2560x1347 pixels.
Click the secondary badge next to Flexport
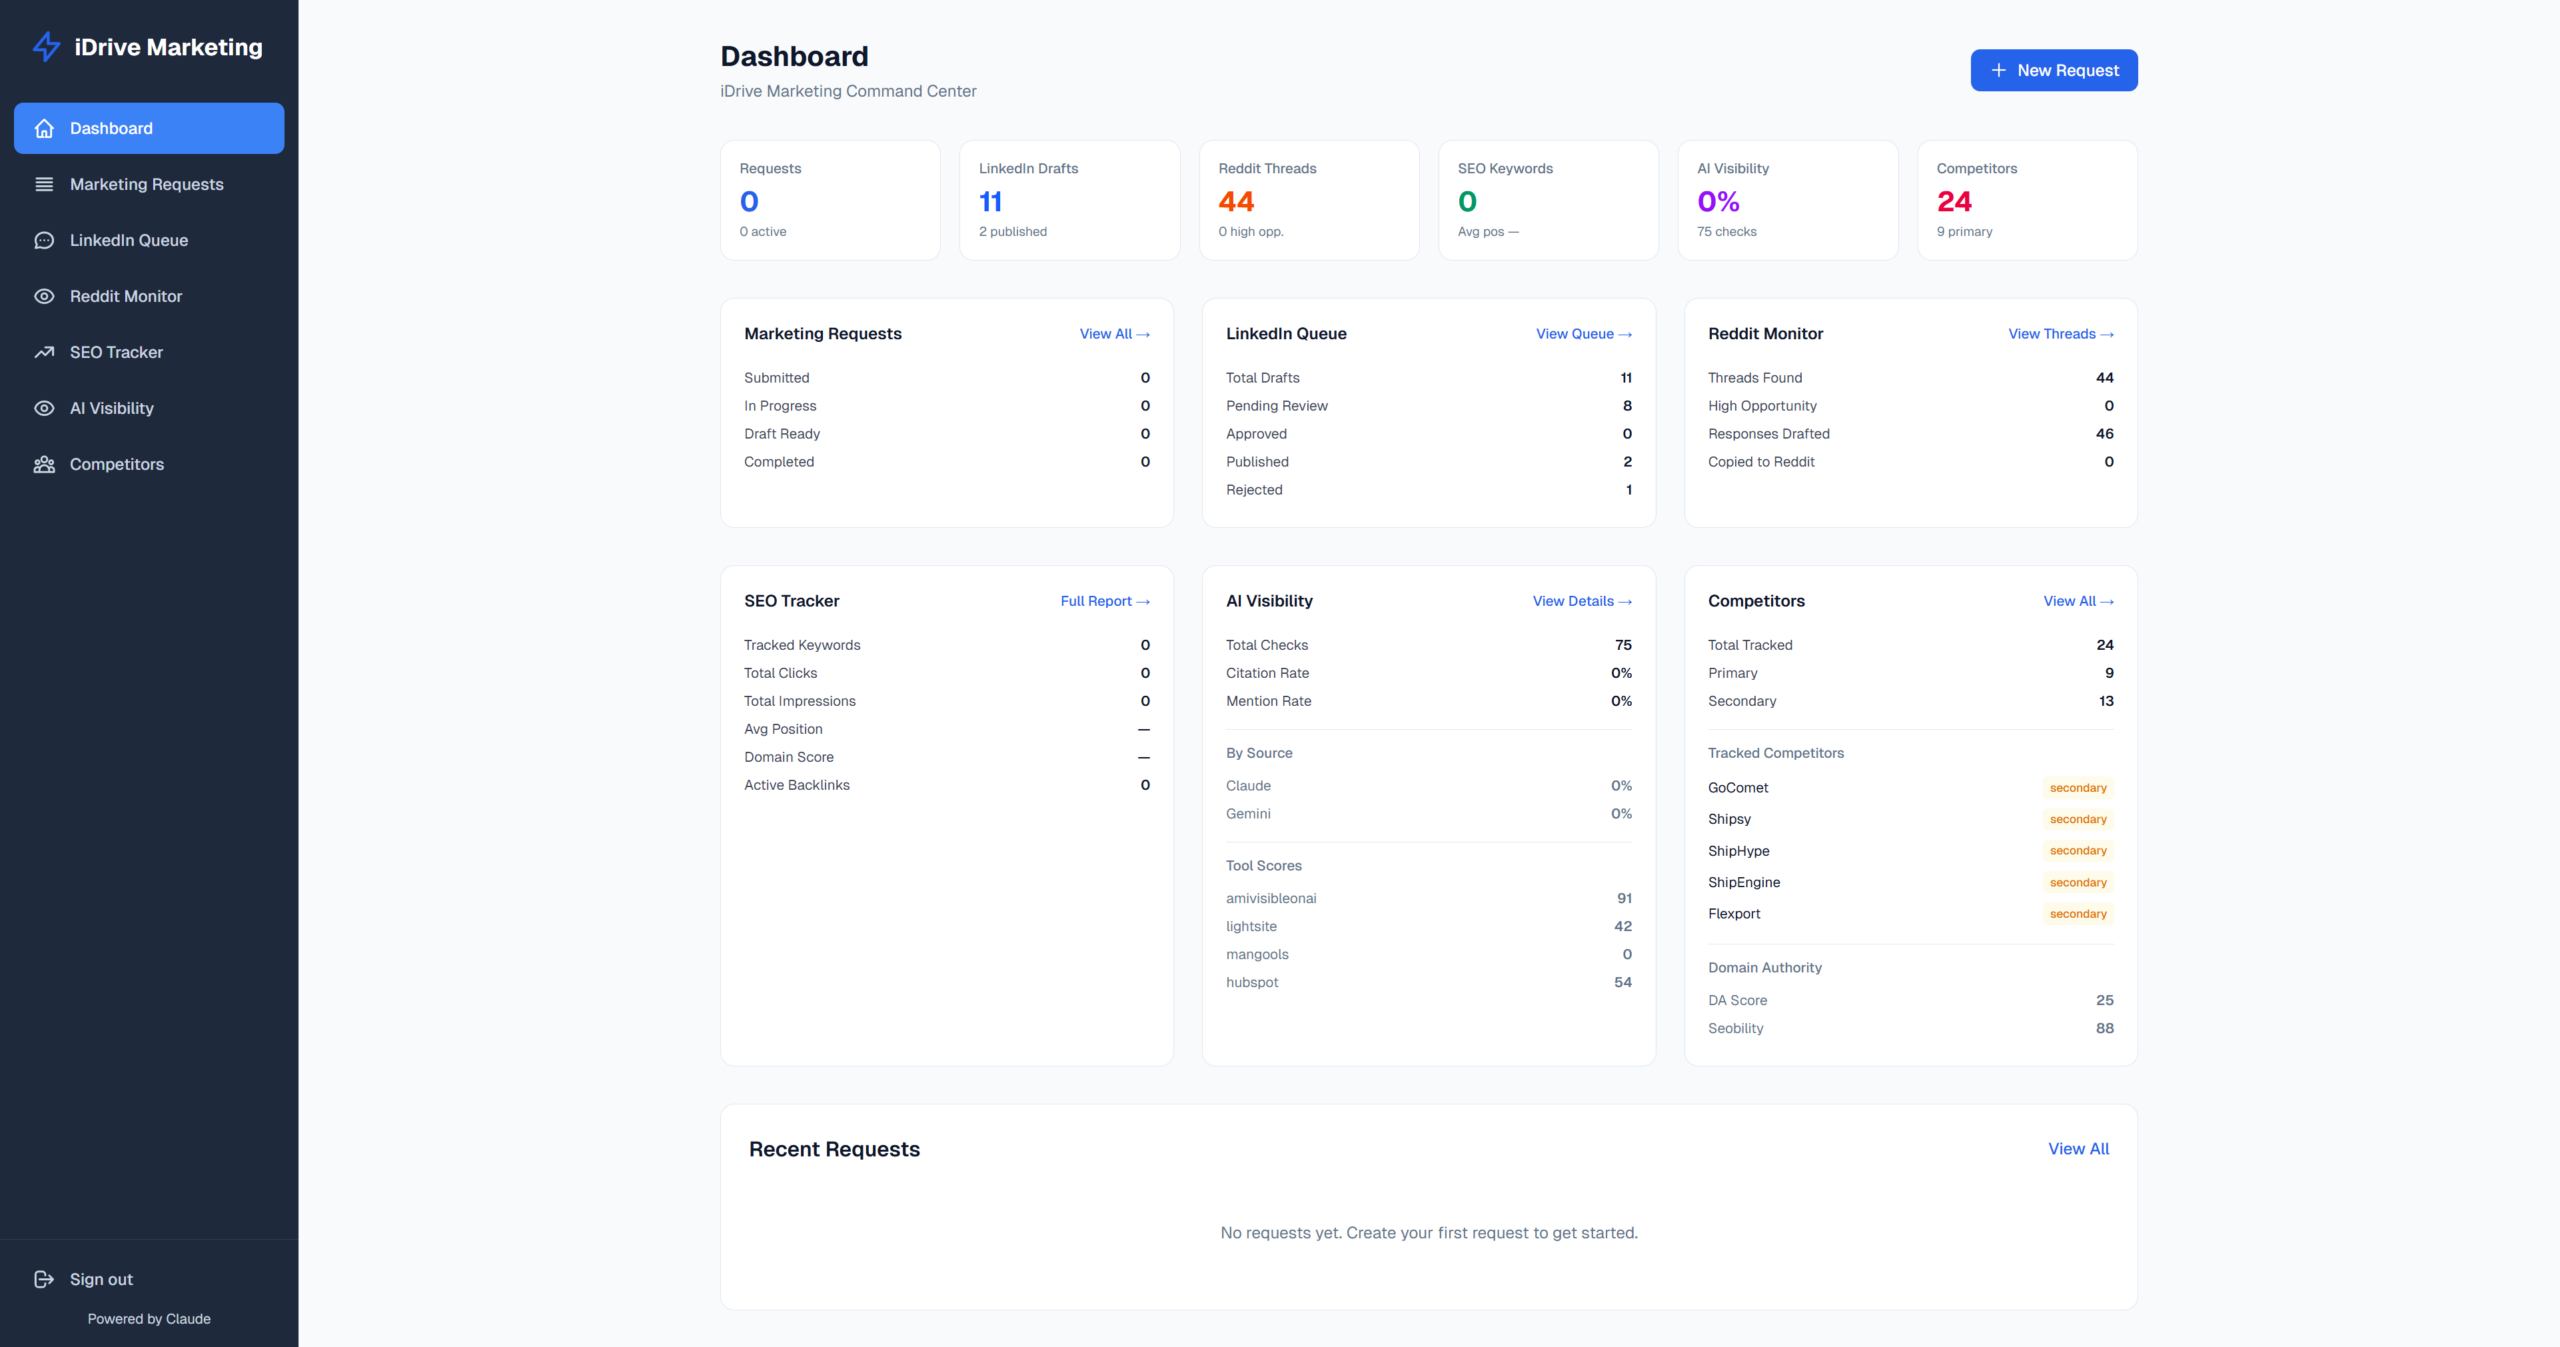(x=2078, y=914)
